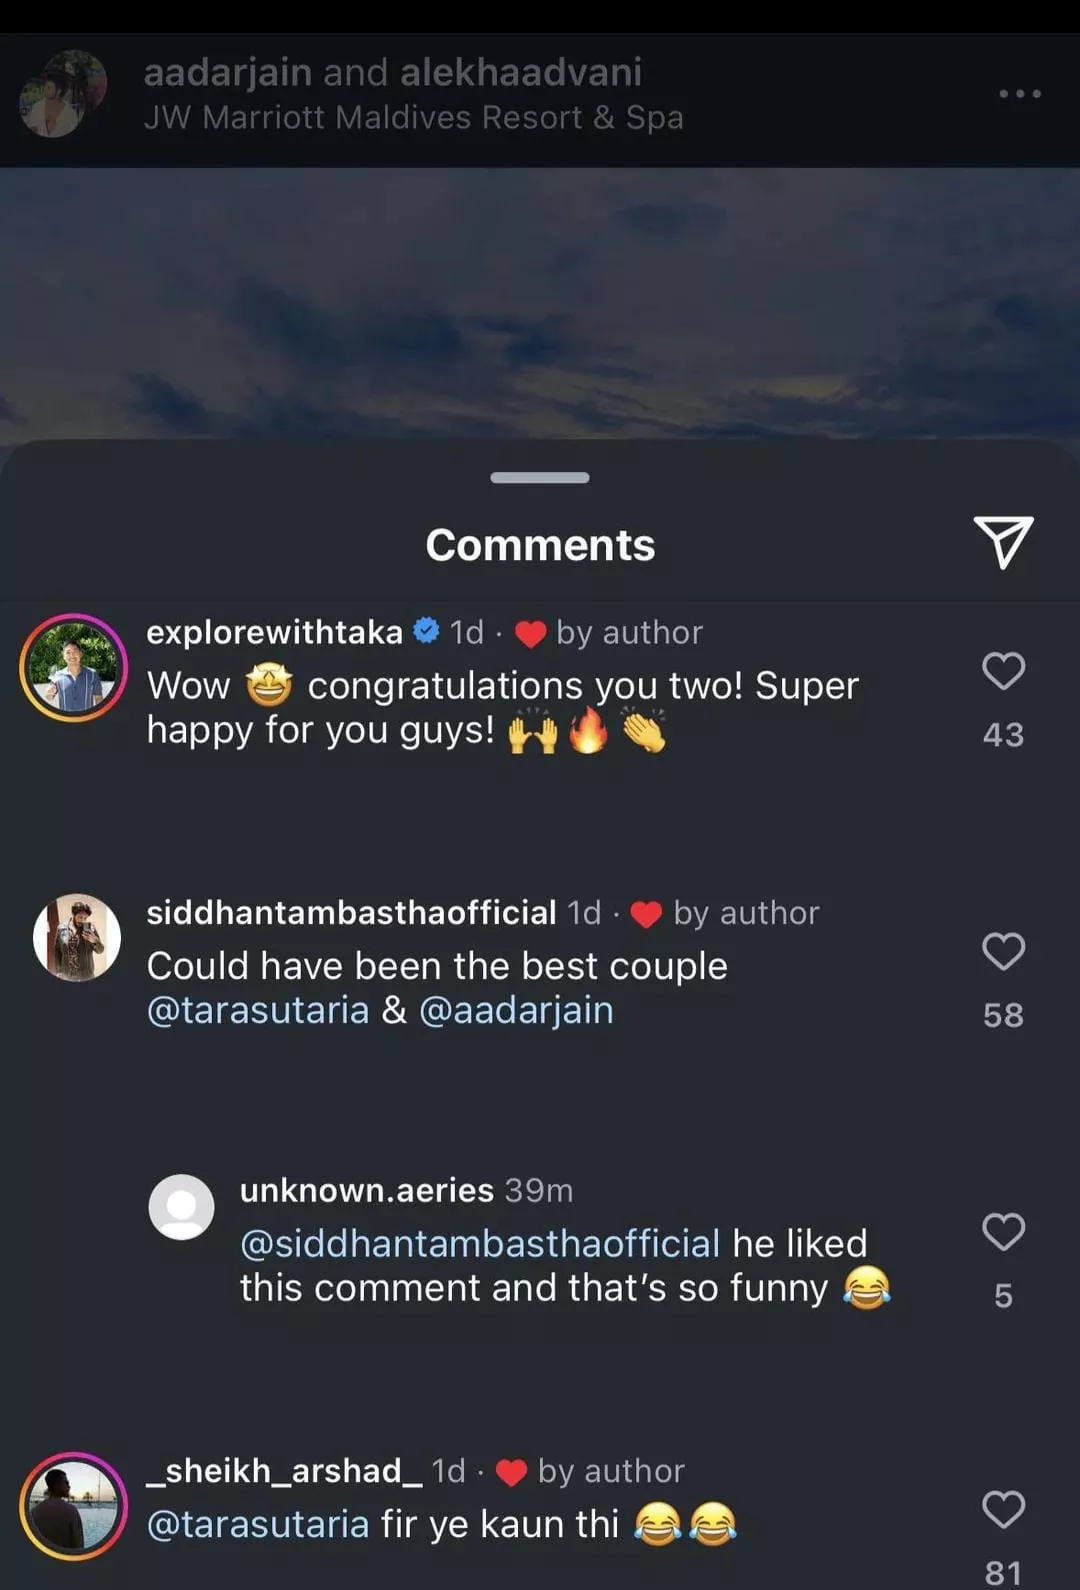Open the aadarjain username in post header
Image resolution: width=1080 pixels, height=1590 pixels.
click(x=228, y=72)
